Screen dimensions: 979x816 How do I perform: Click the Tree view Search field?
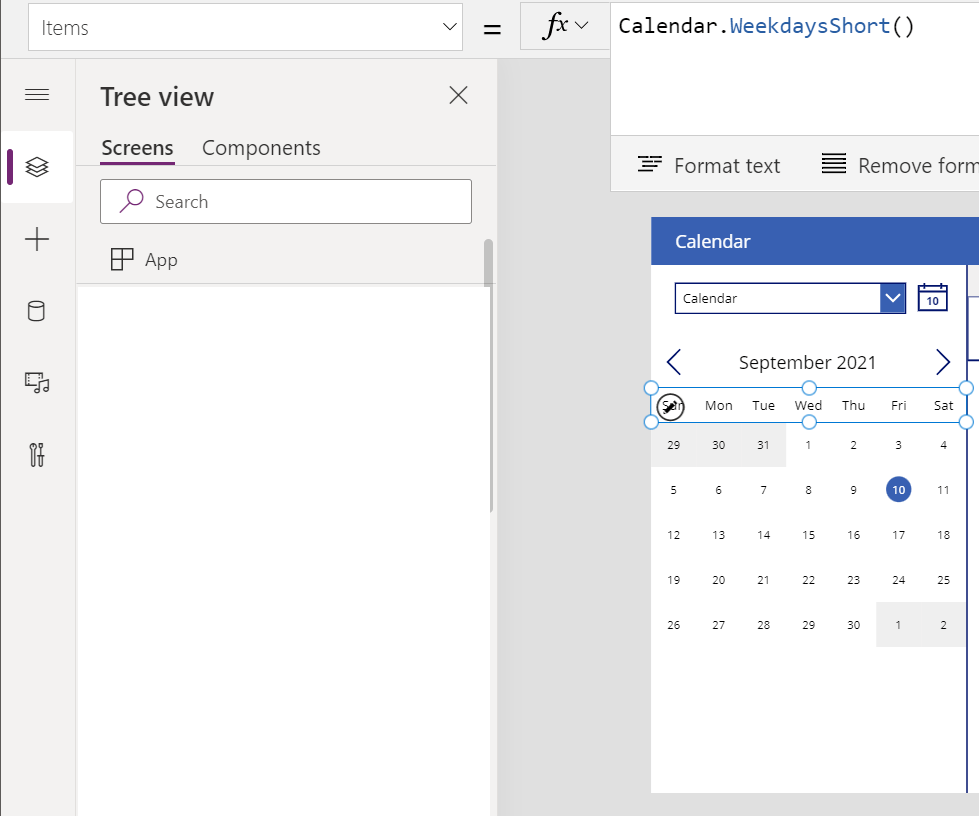286,202
